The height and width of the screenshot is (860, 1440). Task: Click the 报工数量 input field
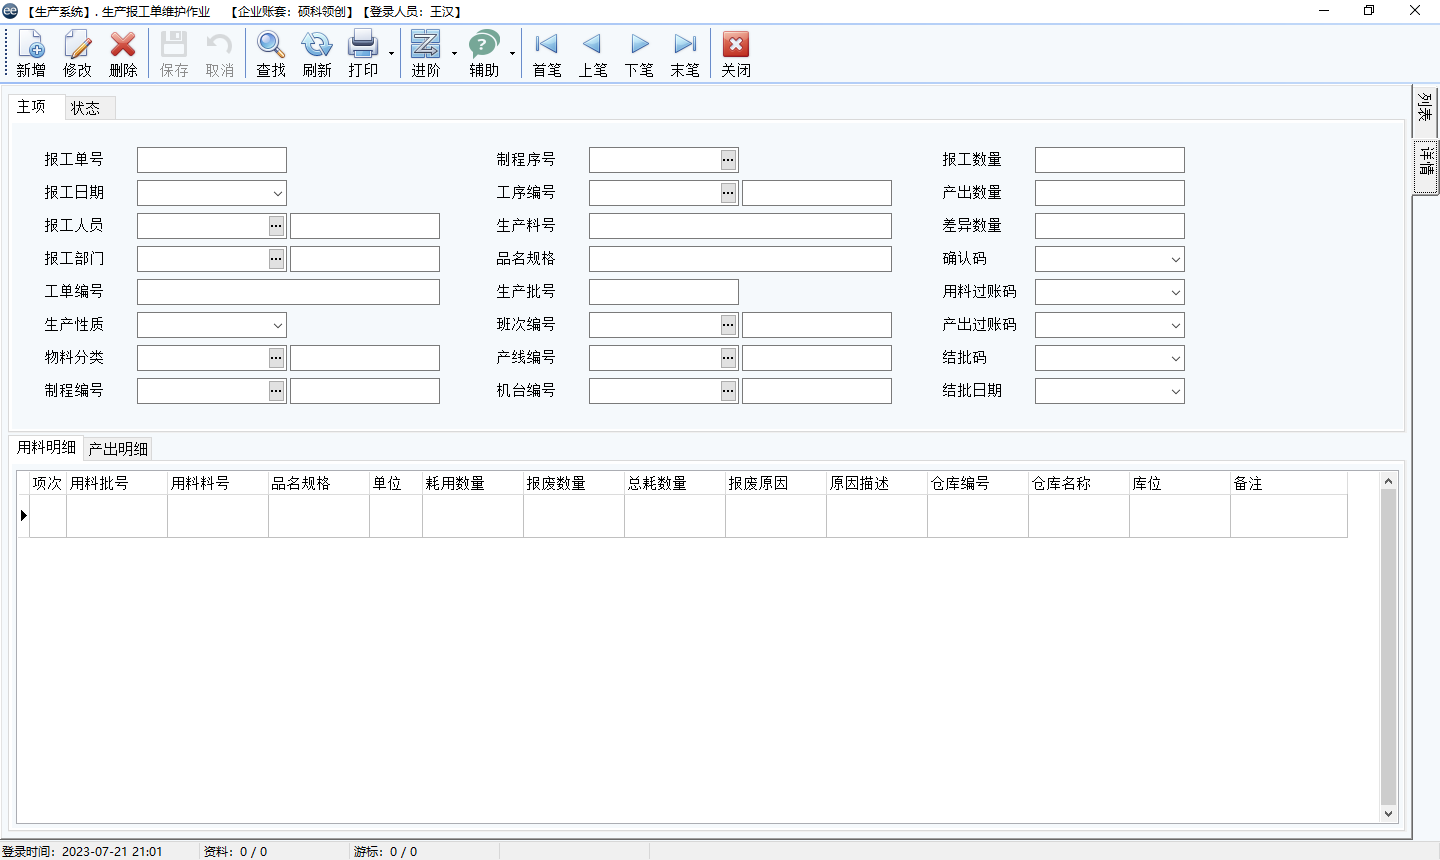click(x=1110, y=160)
